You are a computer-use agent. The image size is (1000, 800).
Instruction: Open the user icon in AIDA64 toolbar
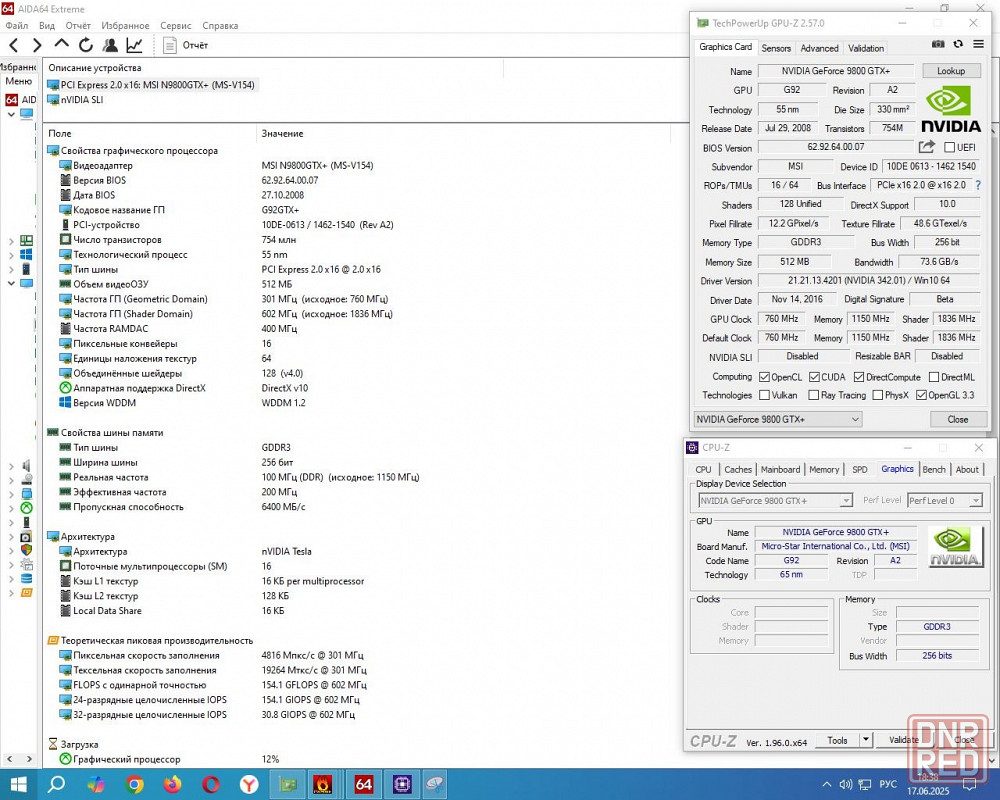click(110, 45)
